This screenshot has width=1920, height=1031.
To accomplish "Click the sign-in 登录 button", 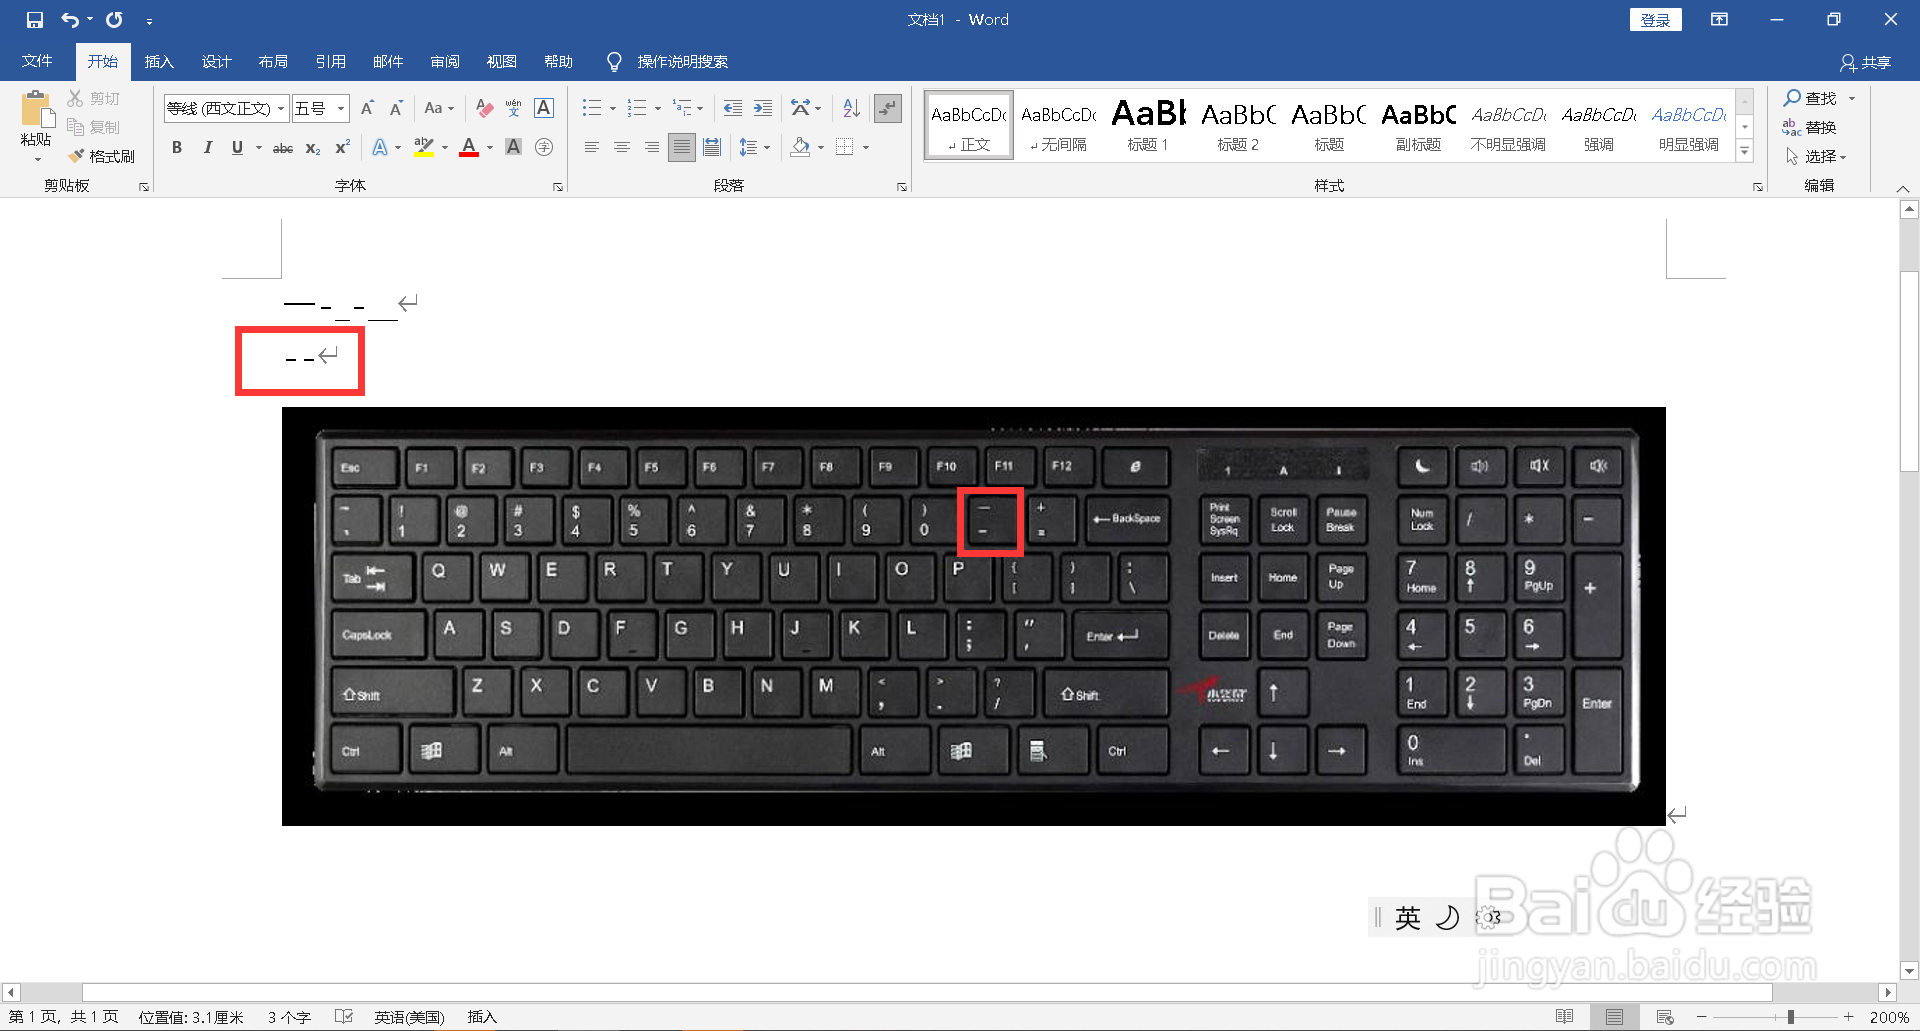I will point(1655,20).
